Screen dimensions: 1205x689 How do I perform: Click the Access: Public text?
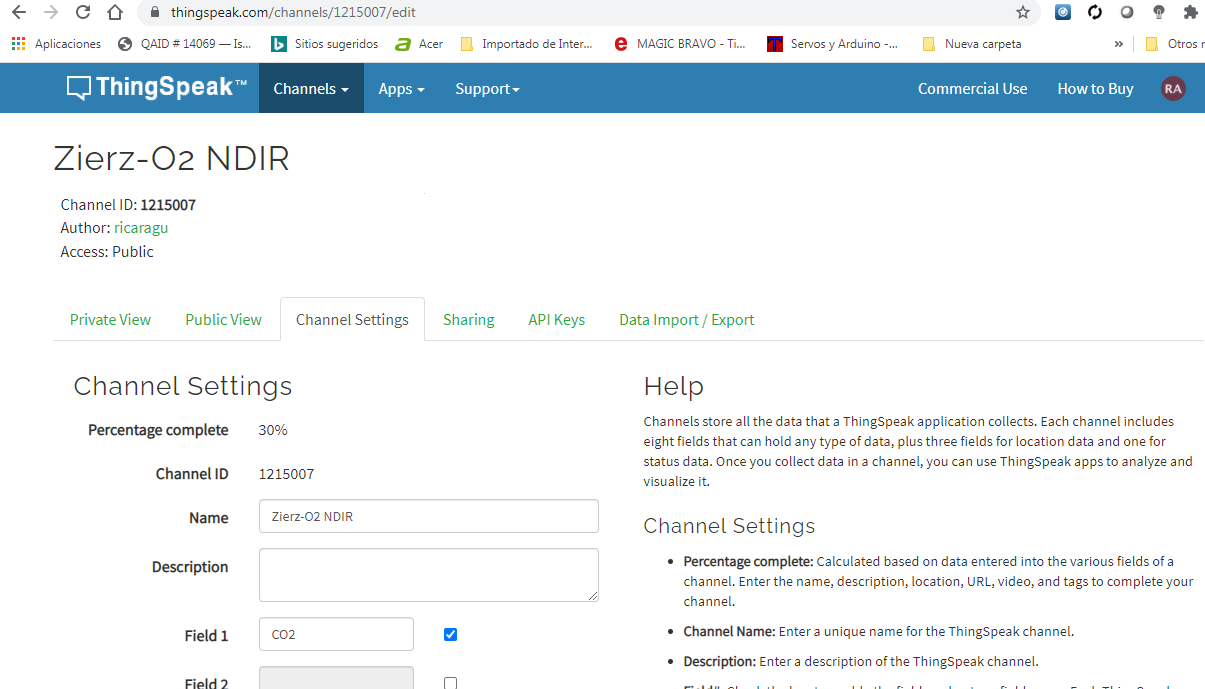(x=107, y=252)
